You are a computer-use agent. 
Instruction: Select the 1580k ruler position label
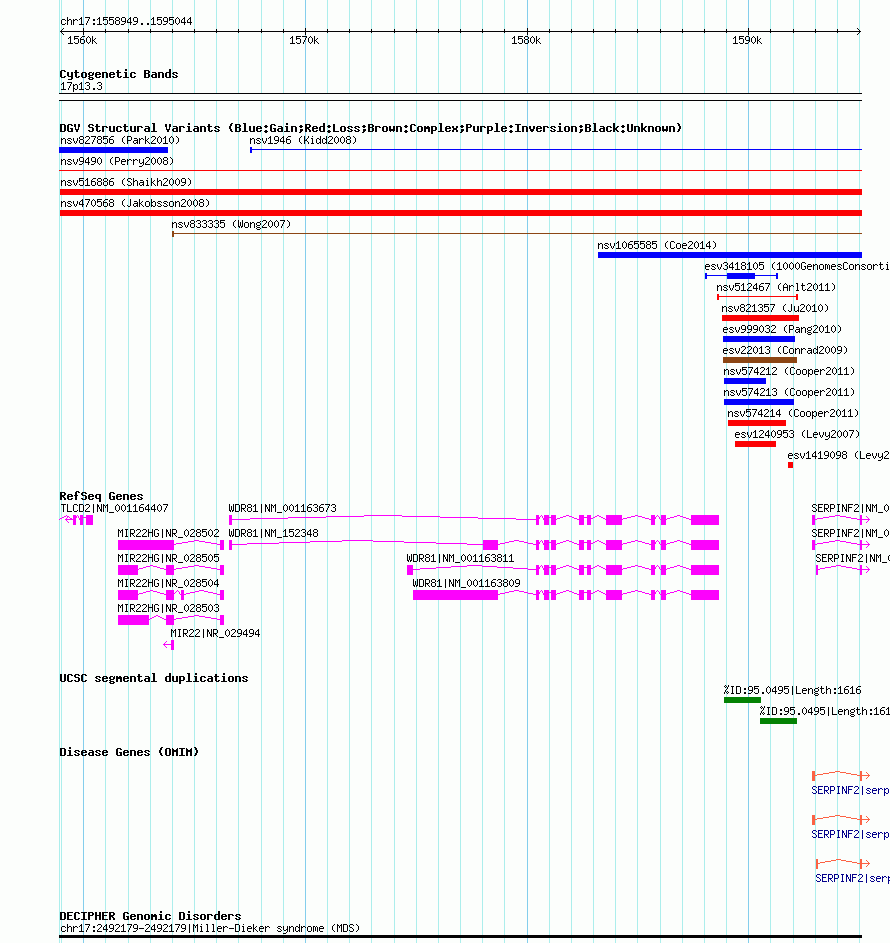(x=526, y=40)
